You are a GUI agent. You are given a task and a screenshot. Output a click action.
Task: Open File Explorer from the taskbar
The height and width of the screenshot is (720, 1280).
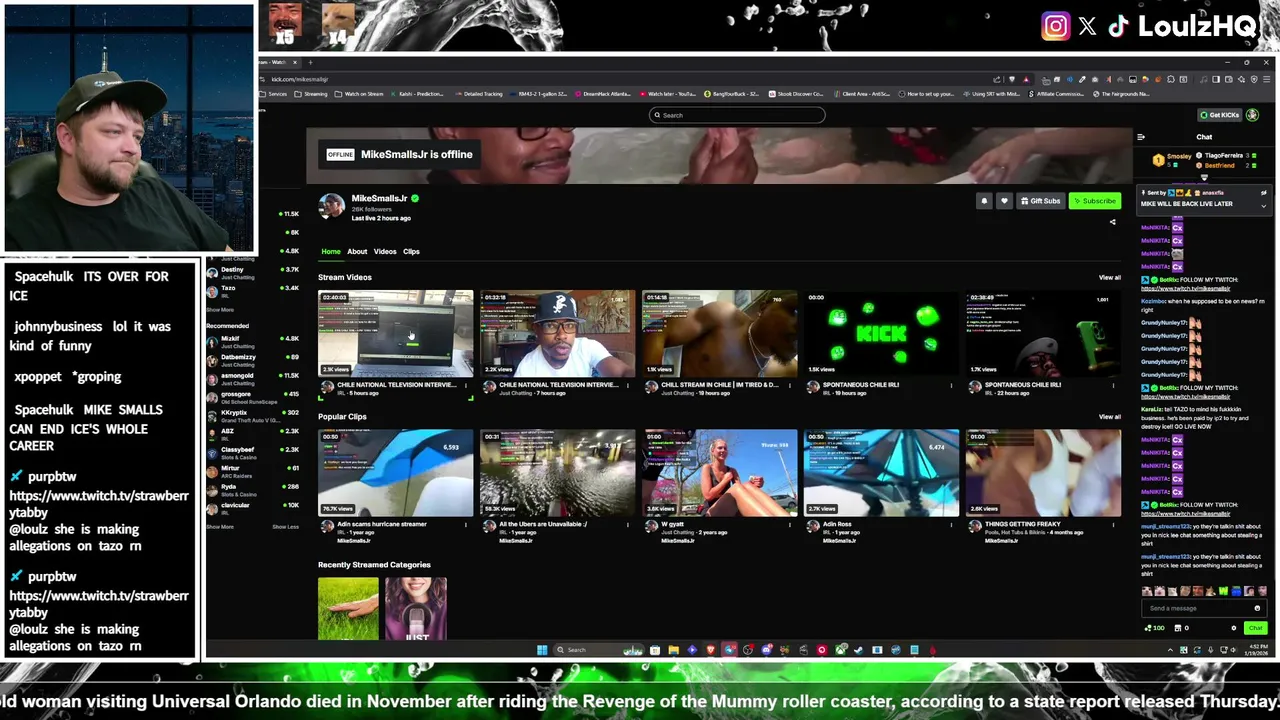click(x=673, y=650)
